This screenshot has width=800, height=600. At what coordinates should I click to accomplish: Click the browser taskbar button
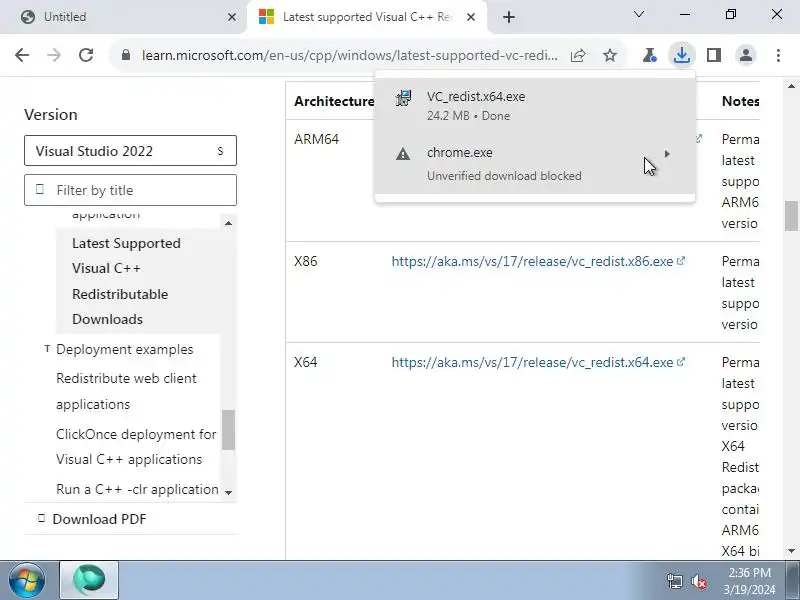[x=89, y=580]
